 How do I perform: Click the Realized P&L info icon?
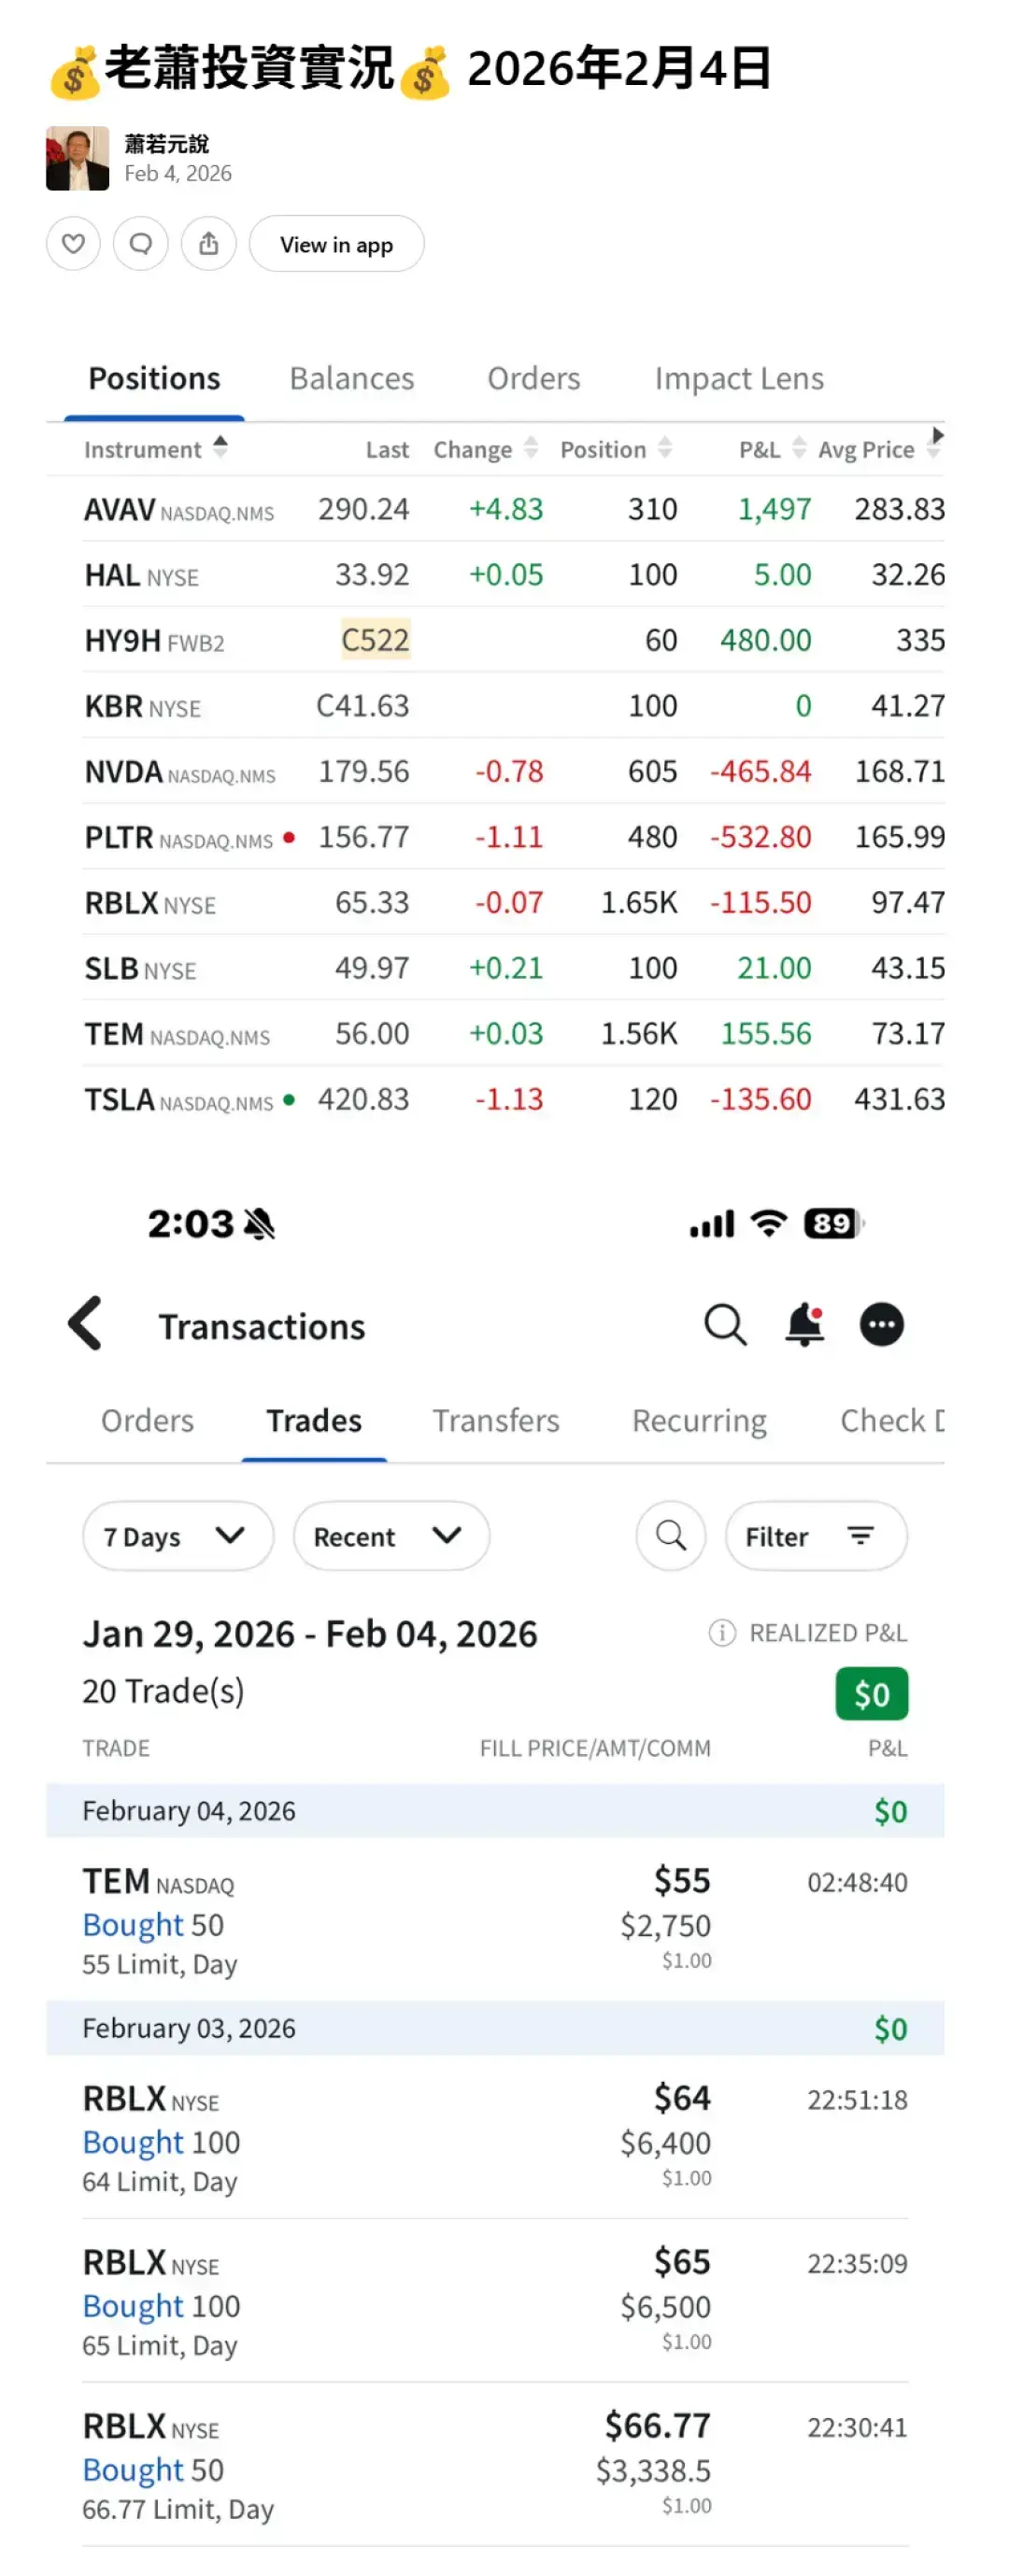(x=721, y=1632)
